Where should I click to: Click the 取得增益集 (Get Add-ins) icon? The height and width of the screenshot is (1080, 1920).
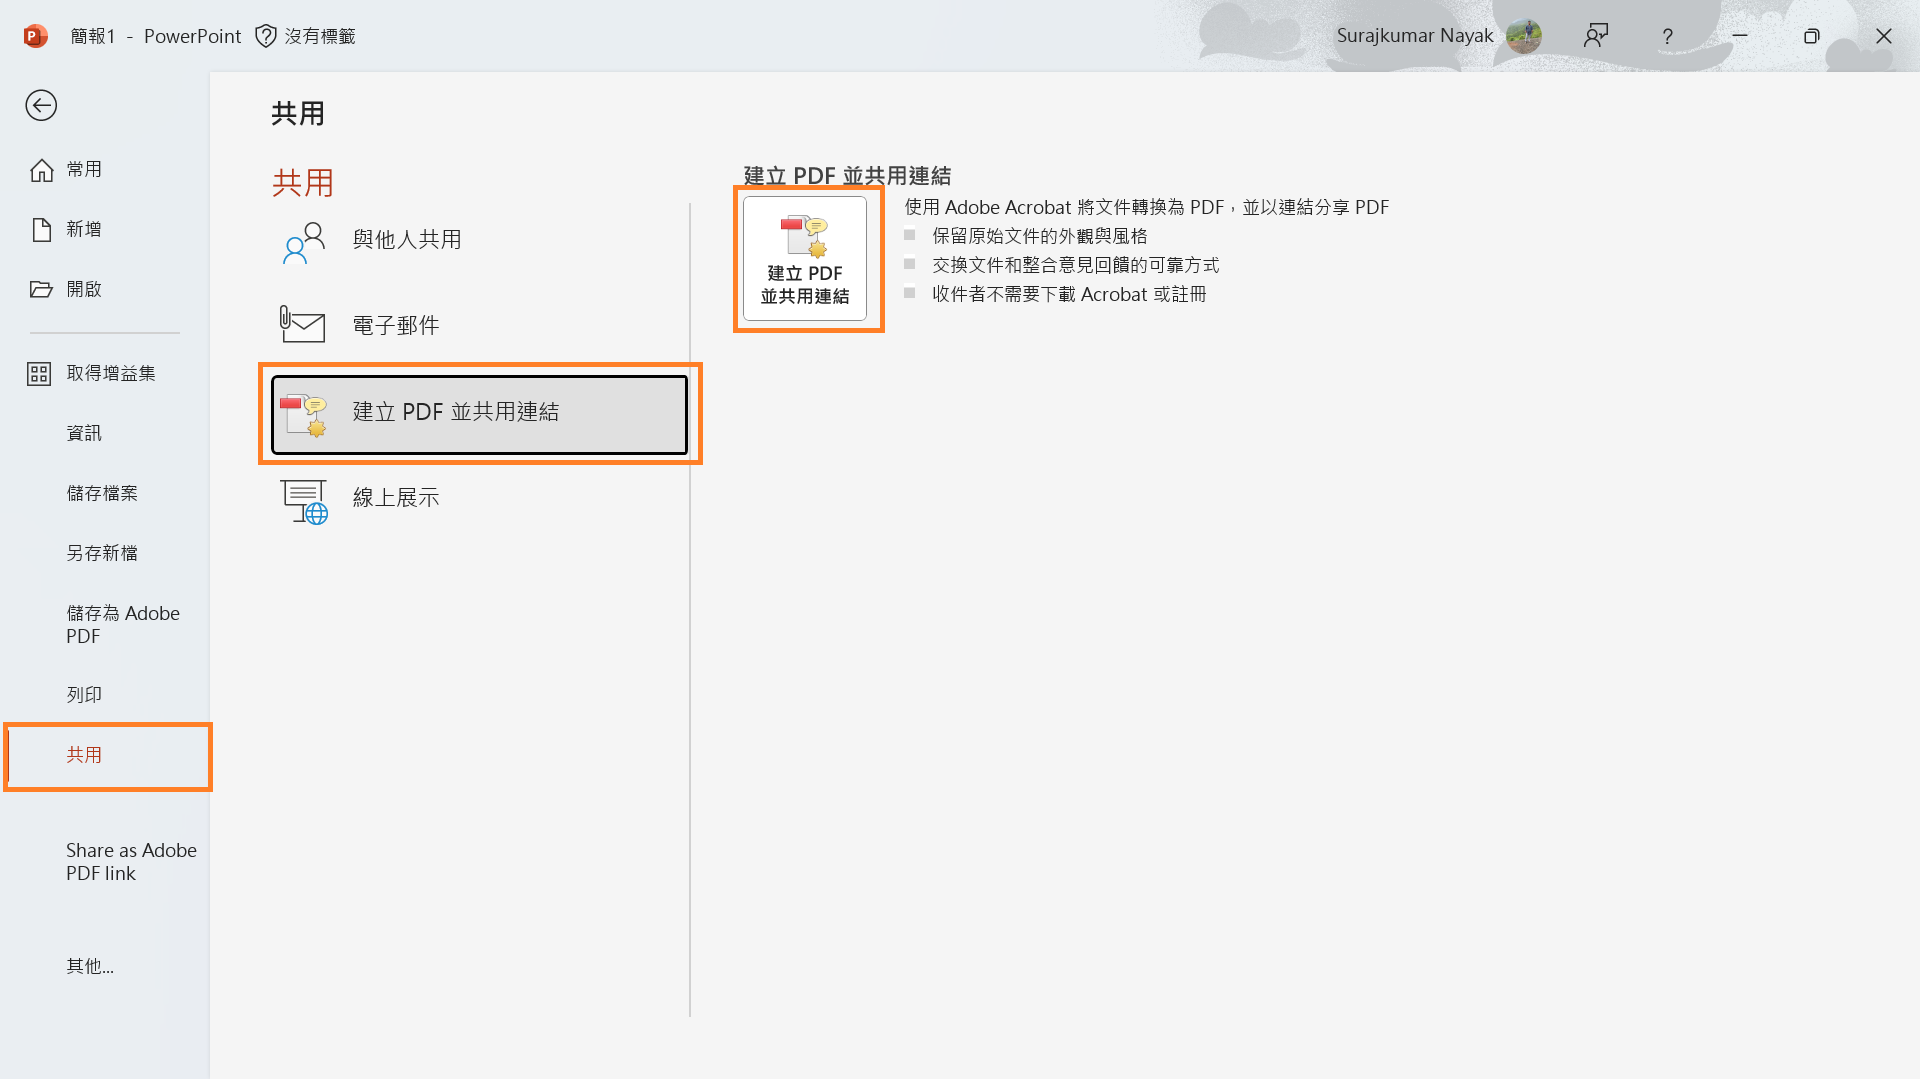coord(39,373)
